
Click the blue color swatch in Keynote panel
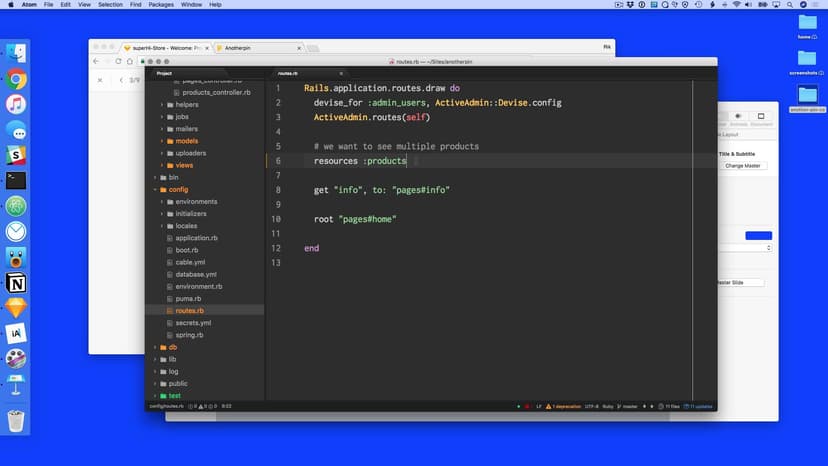759,235
